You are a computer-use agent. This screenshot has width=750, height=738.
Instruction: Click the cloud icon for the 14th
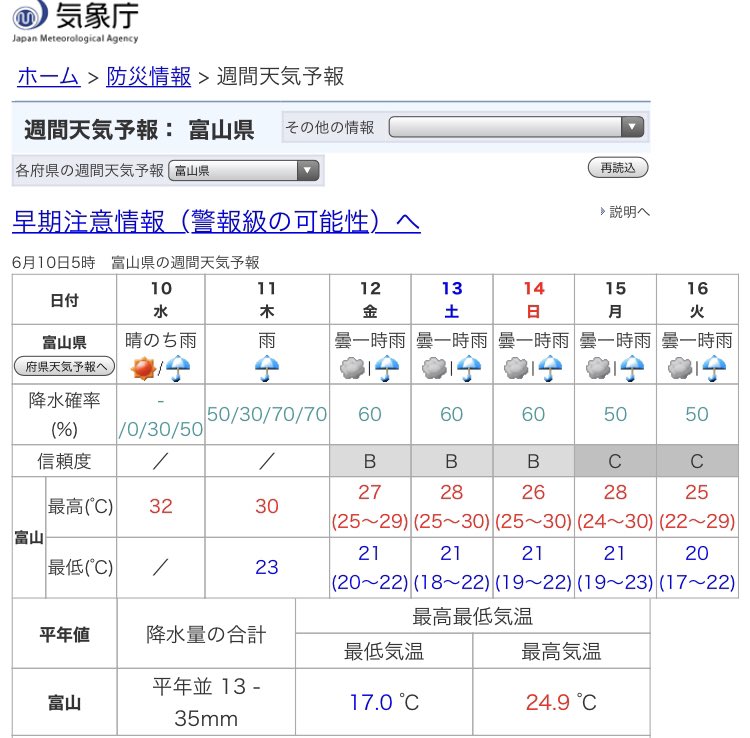516,368
